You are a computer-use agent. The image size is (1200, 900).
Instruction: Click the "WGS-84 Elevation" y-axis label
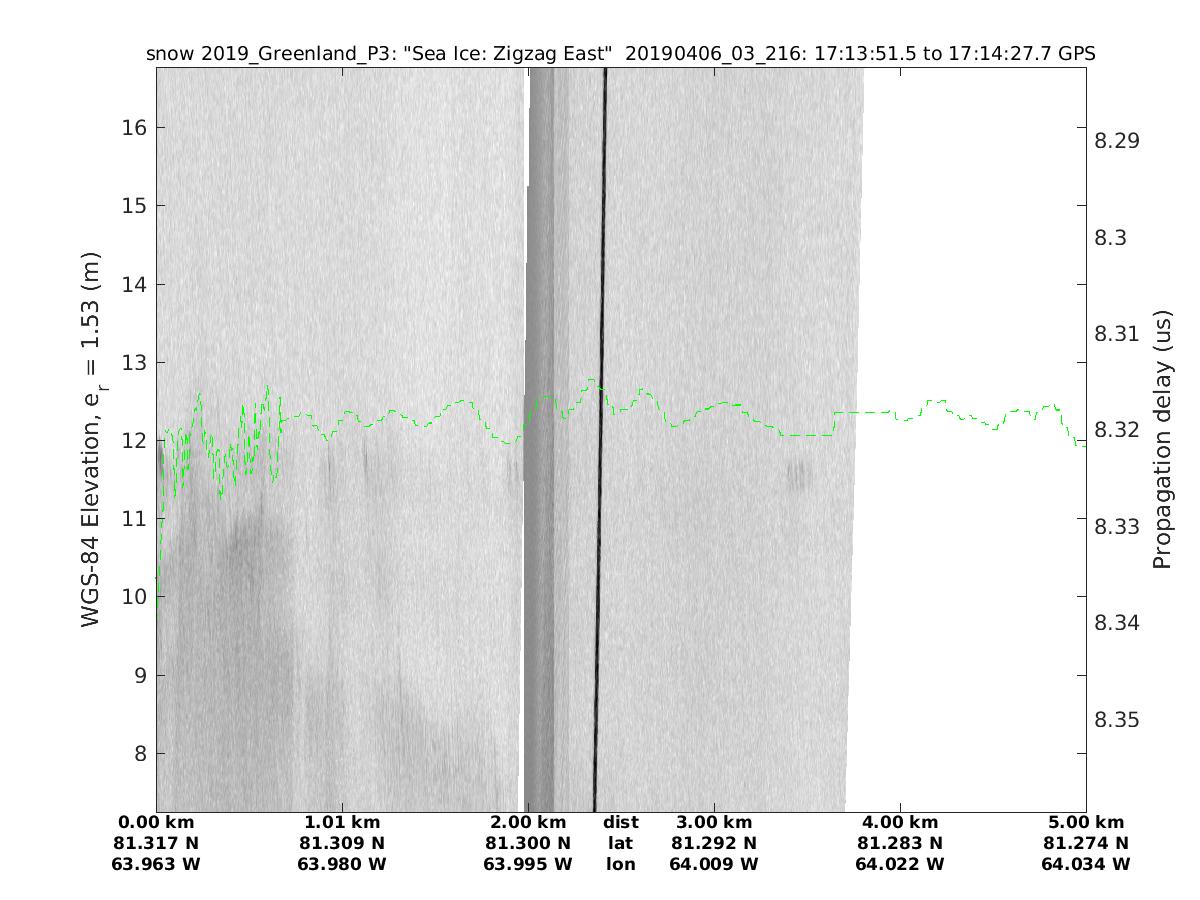[x=92, y=440]
